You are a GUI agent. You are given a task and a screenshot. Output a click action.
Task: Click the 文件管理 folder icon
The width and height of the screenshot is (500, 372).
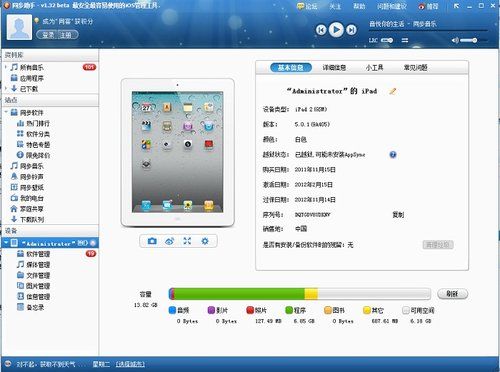[20, 275]
